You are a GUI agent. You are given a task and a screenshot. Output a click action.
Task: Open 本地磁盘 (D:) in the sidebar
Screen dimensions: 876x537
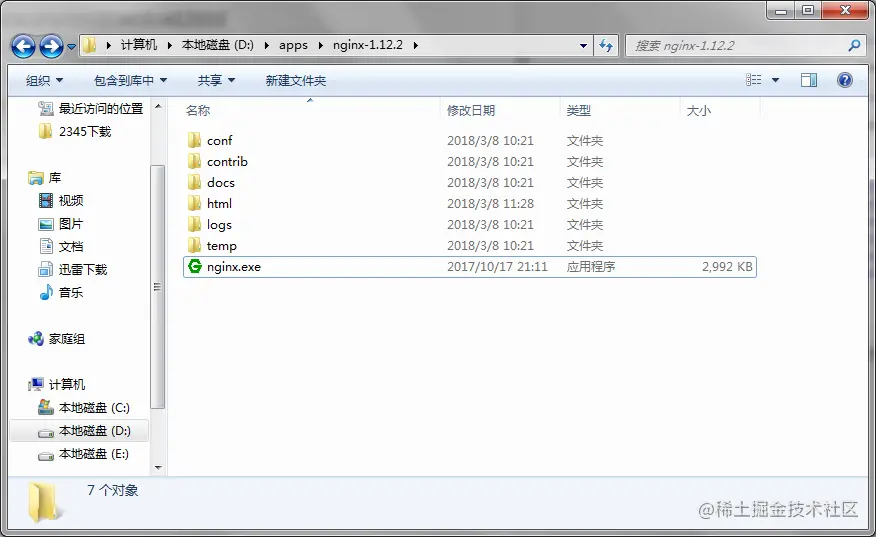[94, 431]
